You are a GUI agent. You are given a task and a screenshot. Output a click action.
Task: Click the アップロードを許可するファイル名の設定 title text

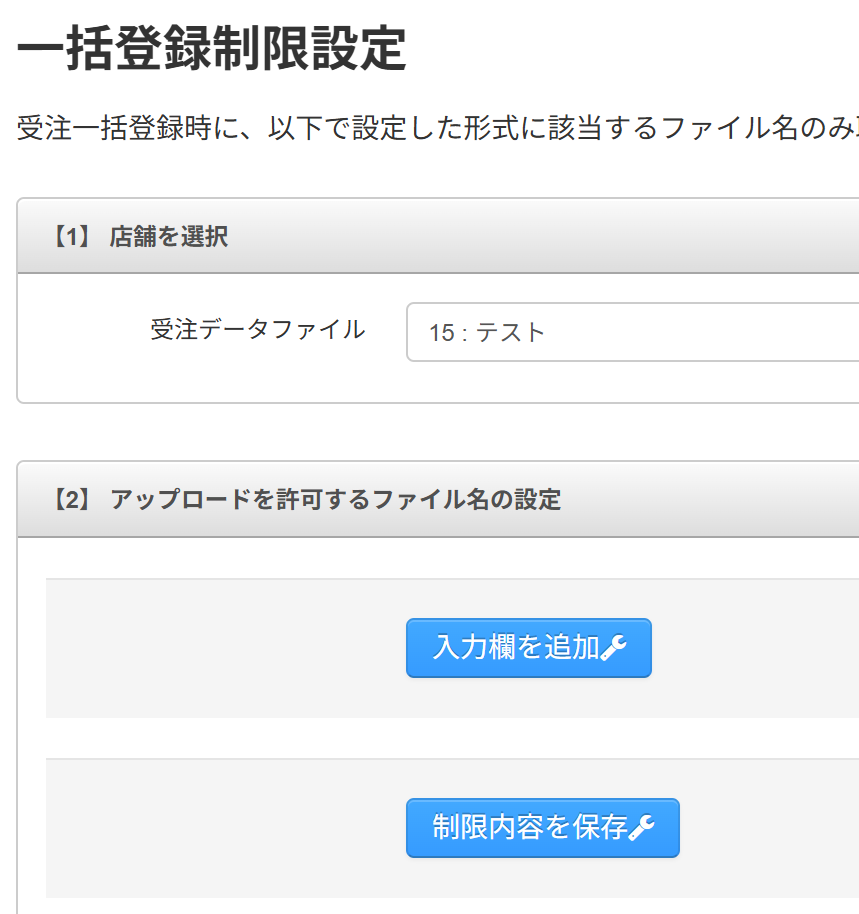point(335,499)
